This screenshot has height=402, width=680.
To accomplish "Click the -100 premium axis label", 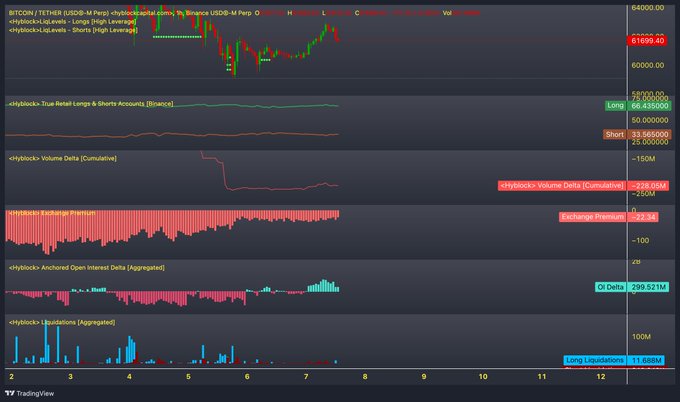I will pyautogui.click(x=640, y=240).
